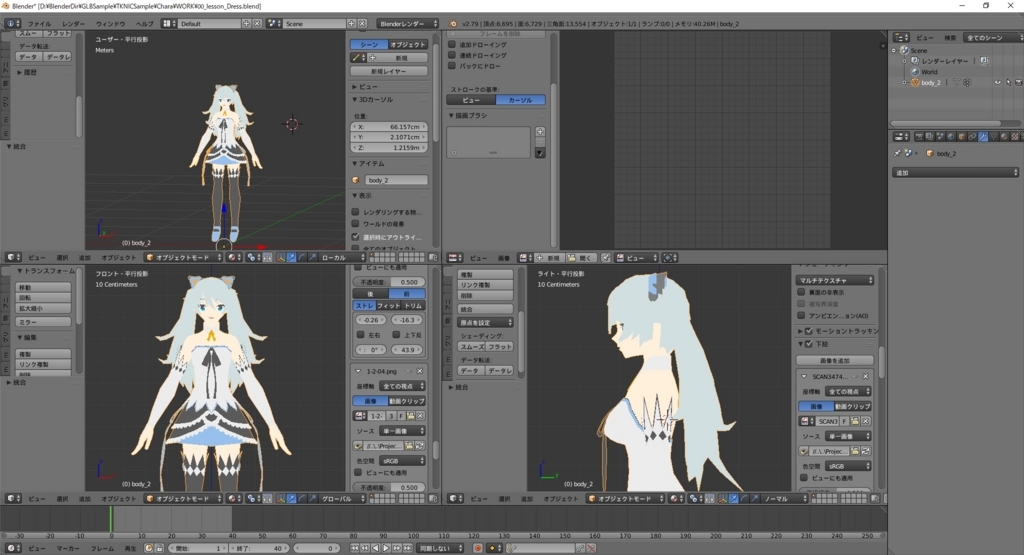Add new brush with plus in 描画ブラシ panel
Viewport: 1024px width, 555px height.
point(540,132)
